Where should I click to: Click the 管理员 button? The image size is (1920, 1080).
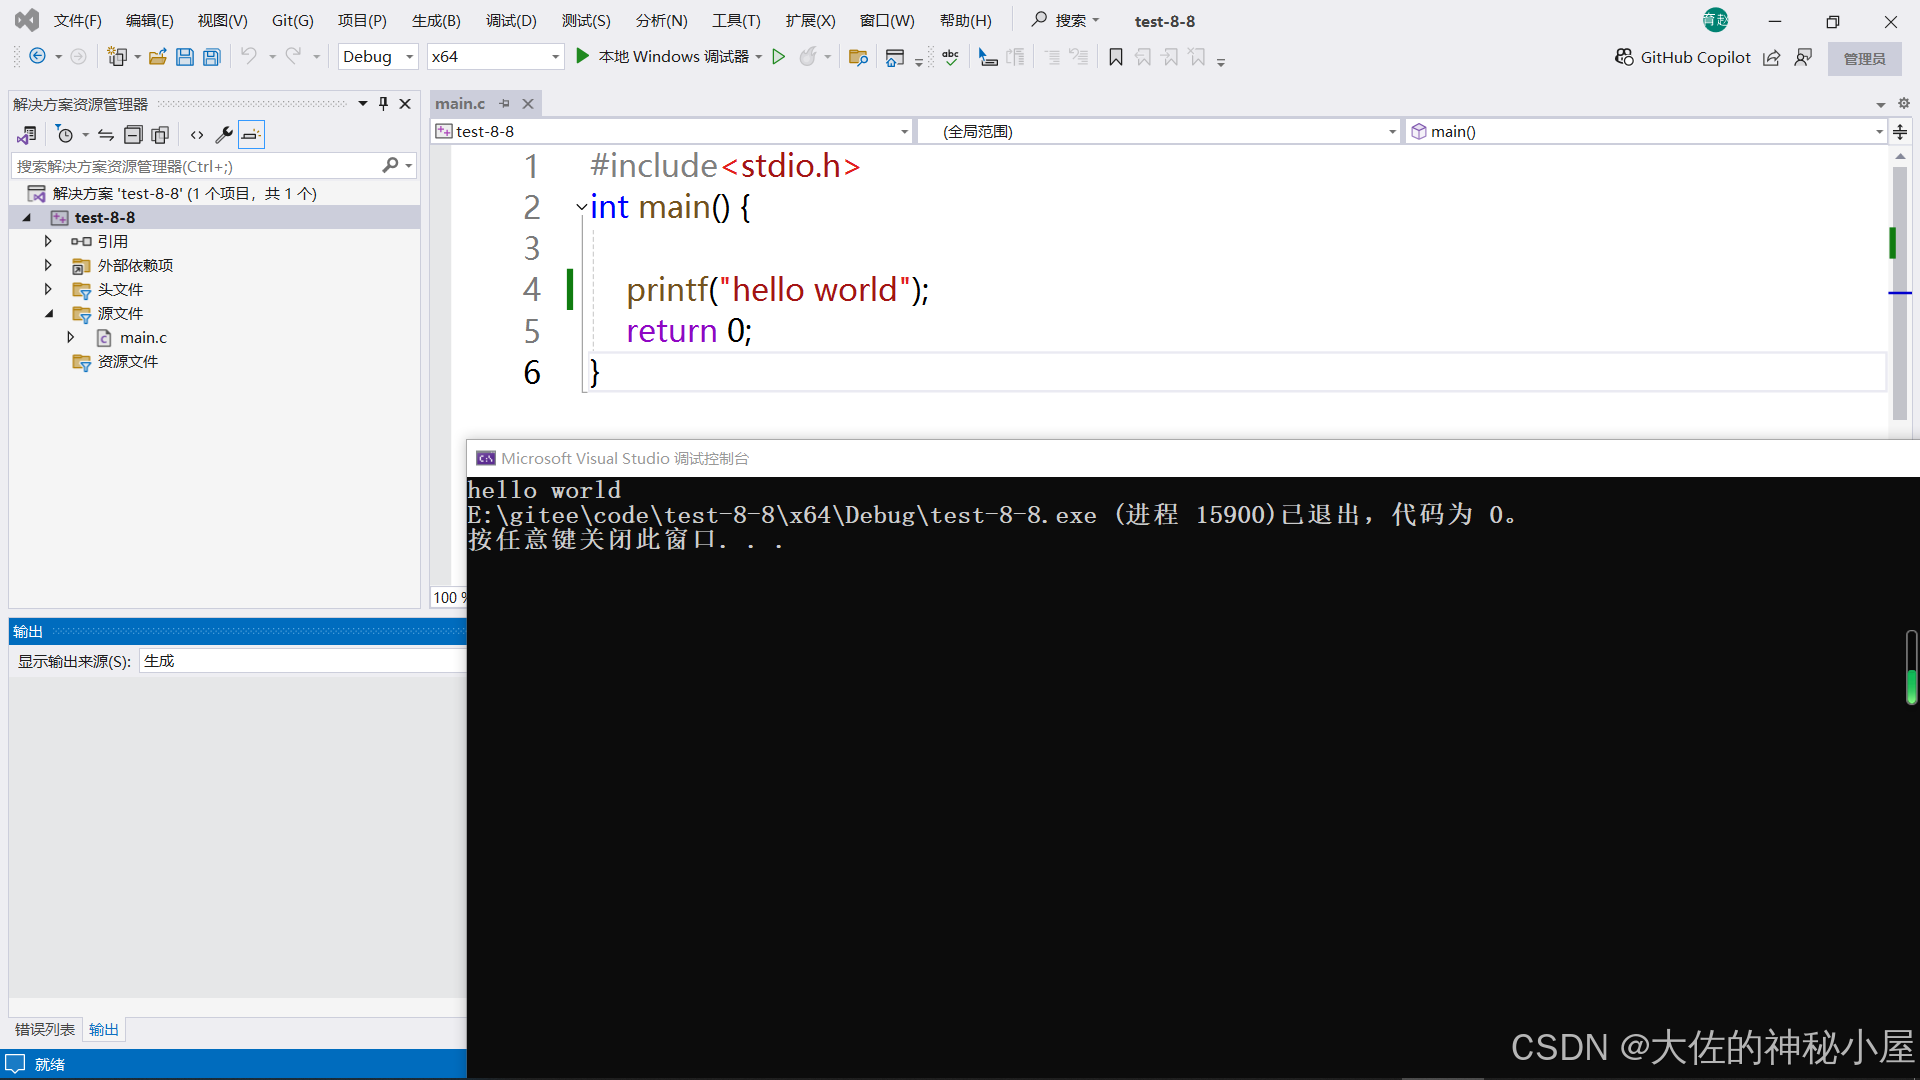coord(1864,58)
